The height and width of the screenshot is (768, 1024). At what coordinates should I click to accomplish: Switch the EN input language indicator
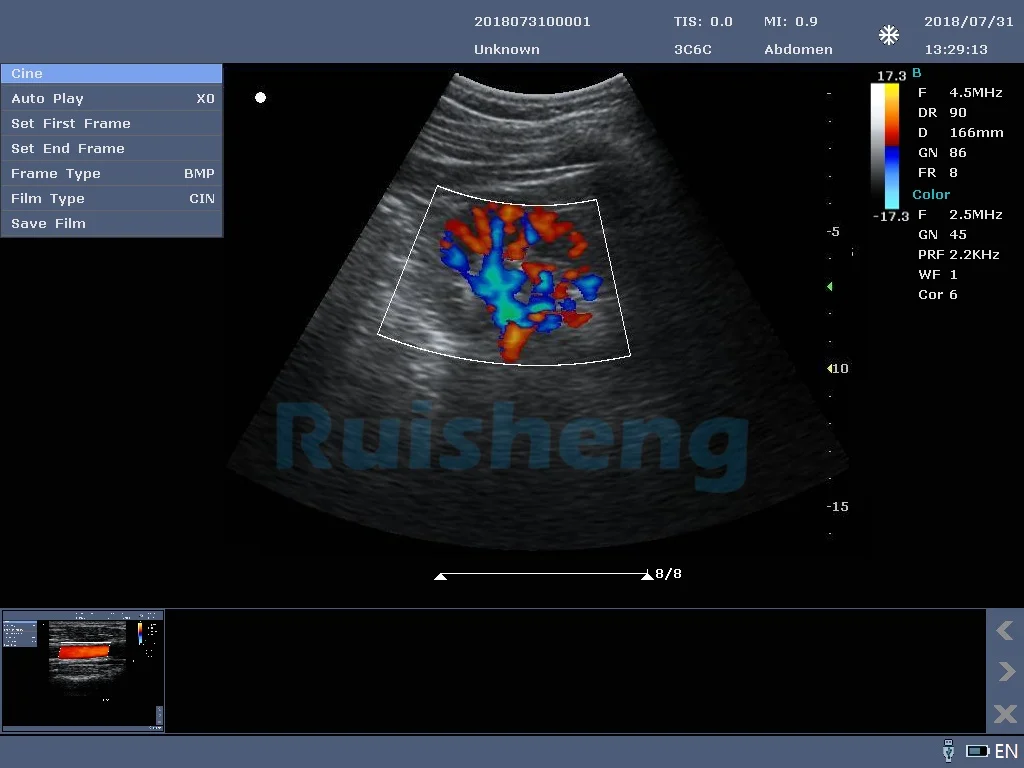(1006, 751)
